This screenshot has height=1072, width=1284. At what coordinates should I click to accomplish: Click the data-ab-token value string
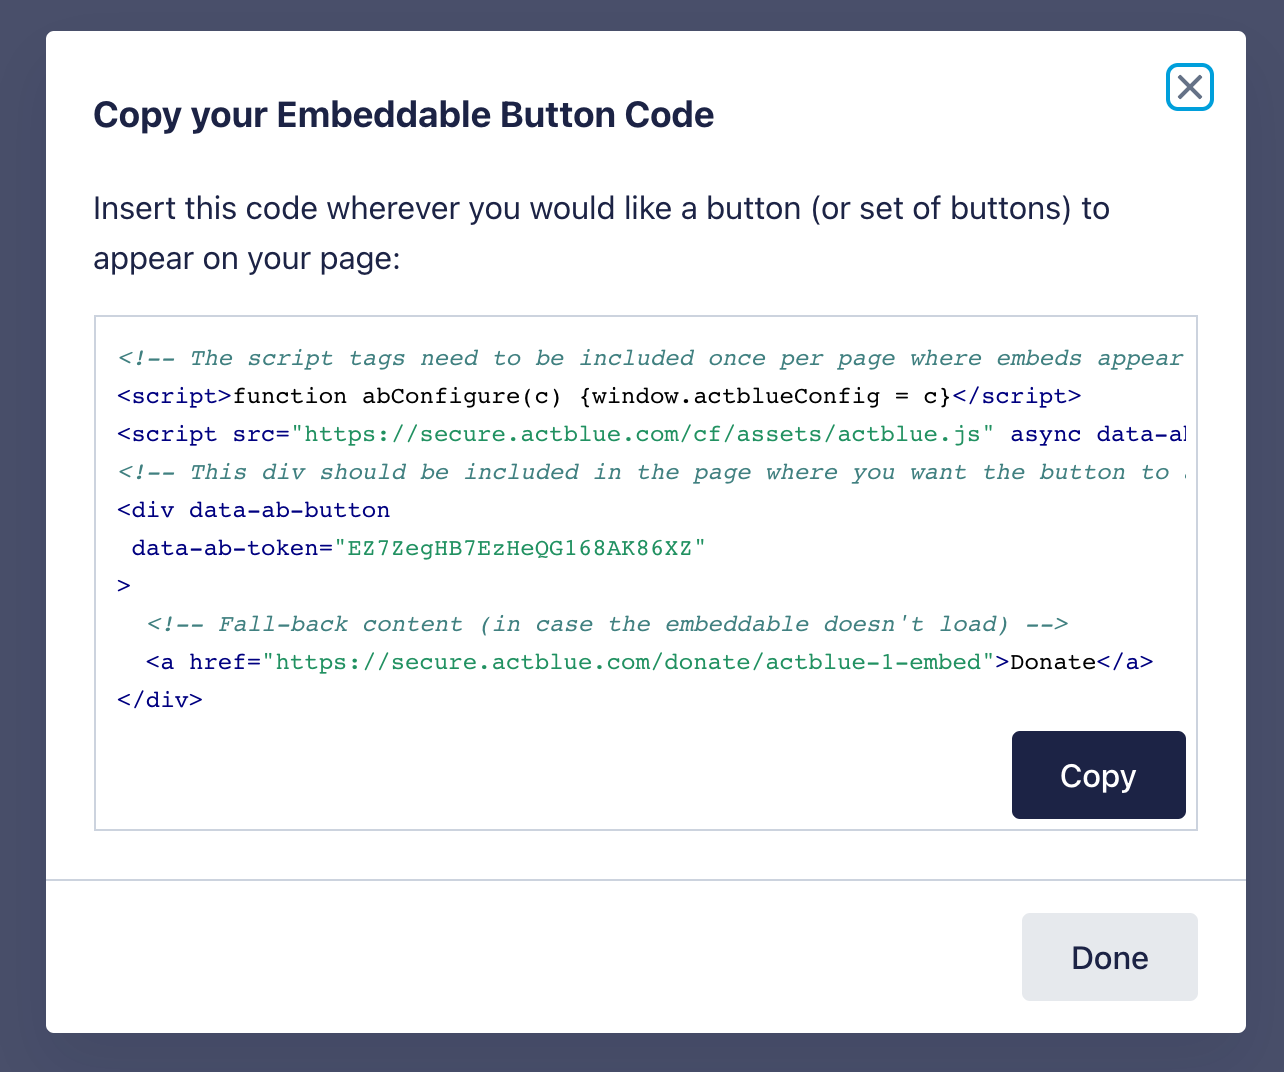pyautogui.click(x=520, y=548)
